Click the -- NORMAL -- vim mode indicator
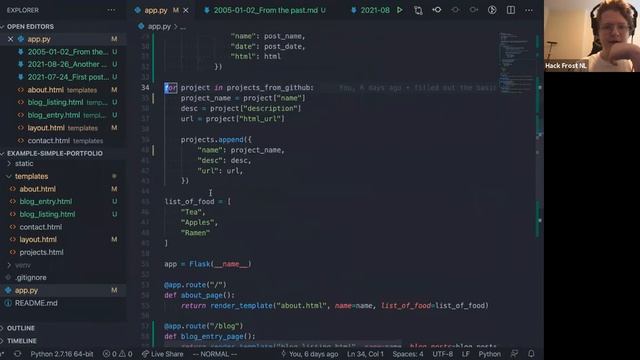Screen dimensions: 640x360 click(215, 354)
